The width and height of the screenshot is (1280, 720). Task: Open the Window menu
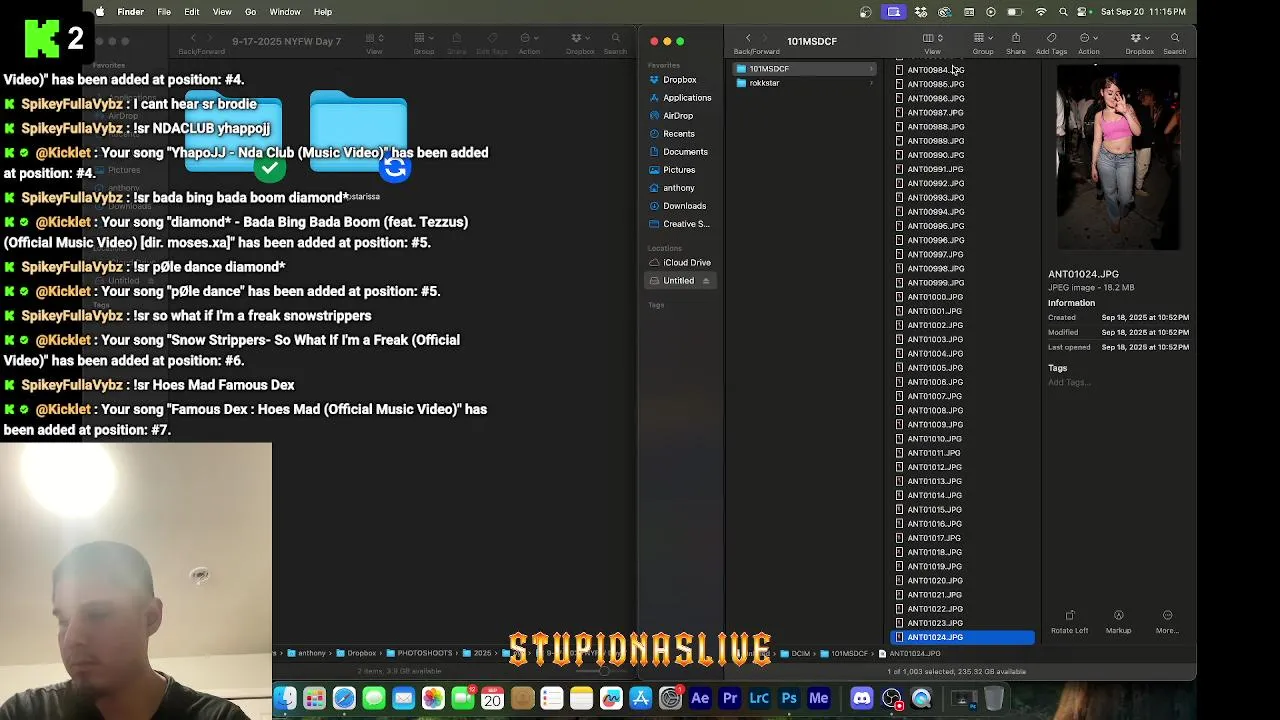point(285,12)
